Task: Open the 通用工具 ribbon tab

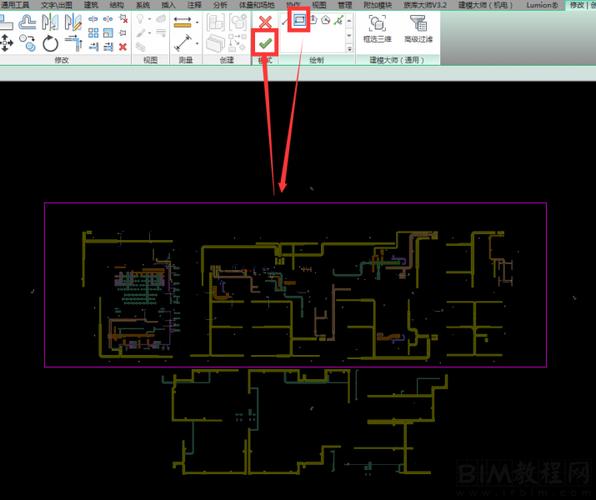Action: (15, 5)
